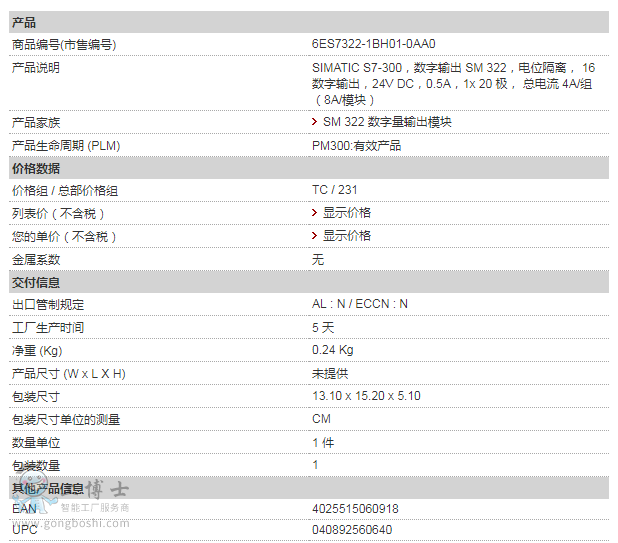Click the EAN number 4025515060918

(x=355, y=509)
